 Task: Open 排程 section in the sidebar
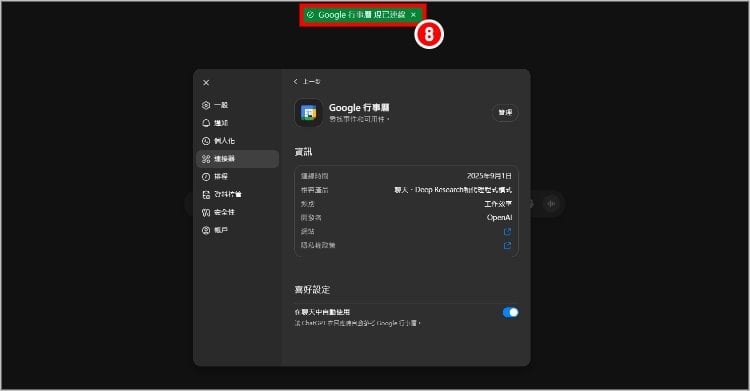(x=237, y=177)
